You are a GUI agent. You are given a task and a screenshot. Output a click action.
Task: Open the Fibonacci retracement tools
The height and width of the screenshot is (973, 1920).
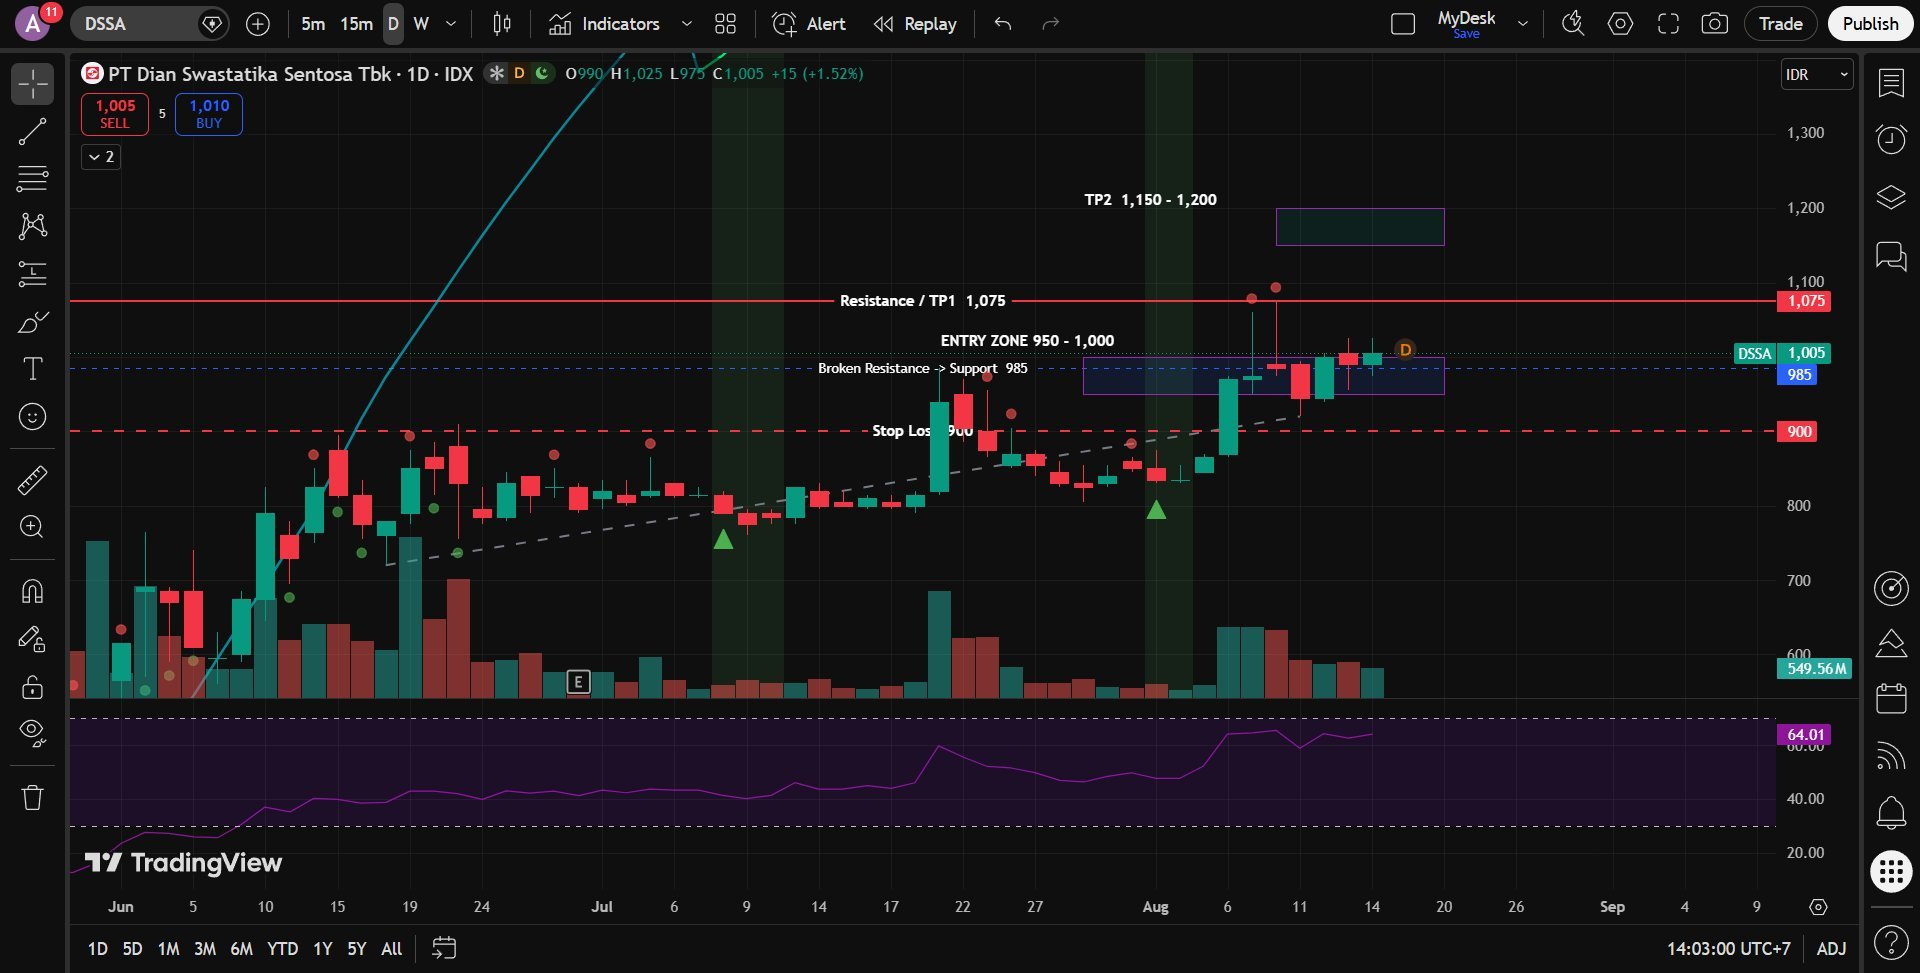[x=32, y=179]
